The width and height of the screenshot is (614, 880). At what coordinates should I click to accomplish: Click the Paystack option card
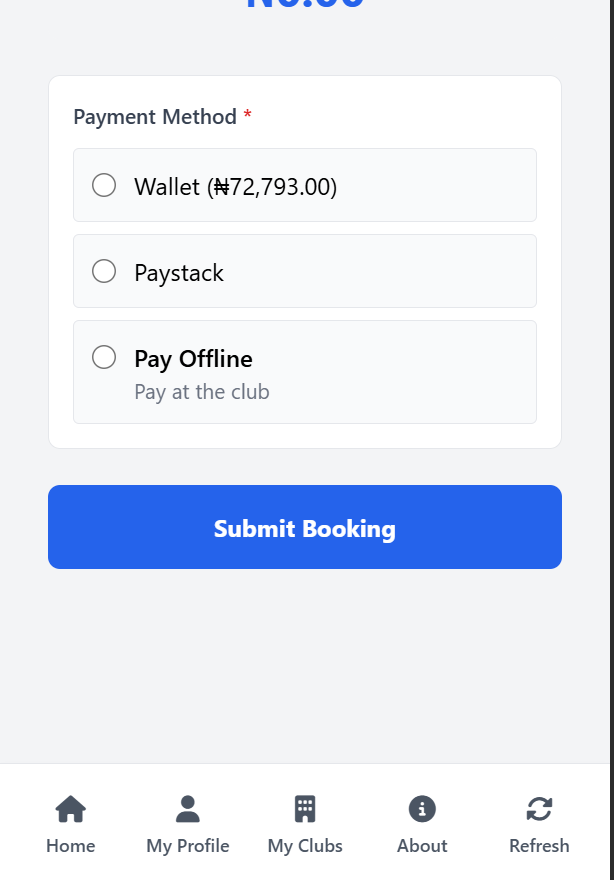[x=305, y=271]
